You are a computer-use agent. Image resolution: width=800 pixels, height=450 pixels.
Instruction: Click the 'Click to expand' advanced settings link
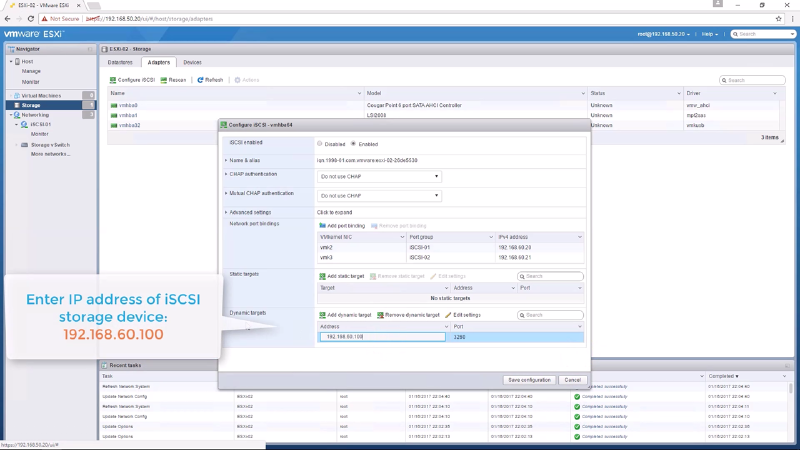point(335,212)
